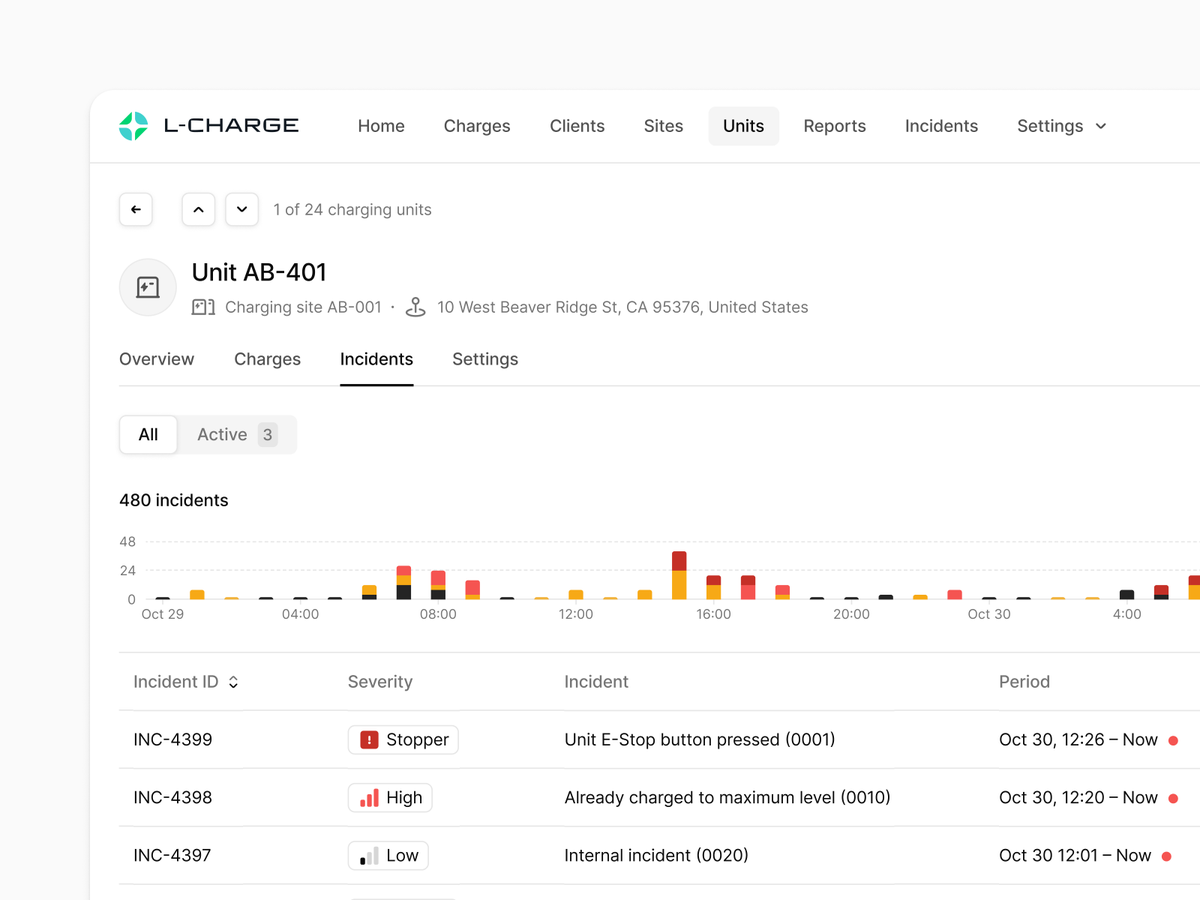Image resolution: width=1200 pixels, height=900 pixels.
Task: Click the Severity column header
Action: (x=380, y=682)
